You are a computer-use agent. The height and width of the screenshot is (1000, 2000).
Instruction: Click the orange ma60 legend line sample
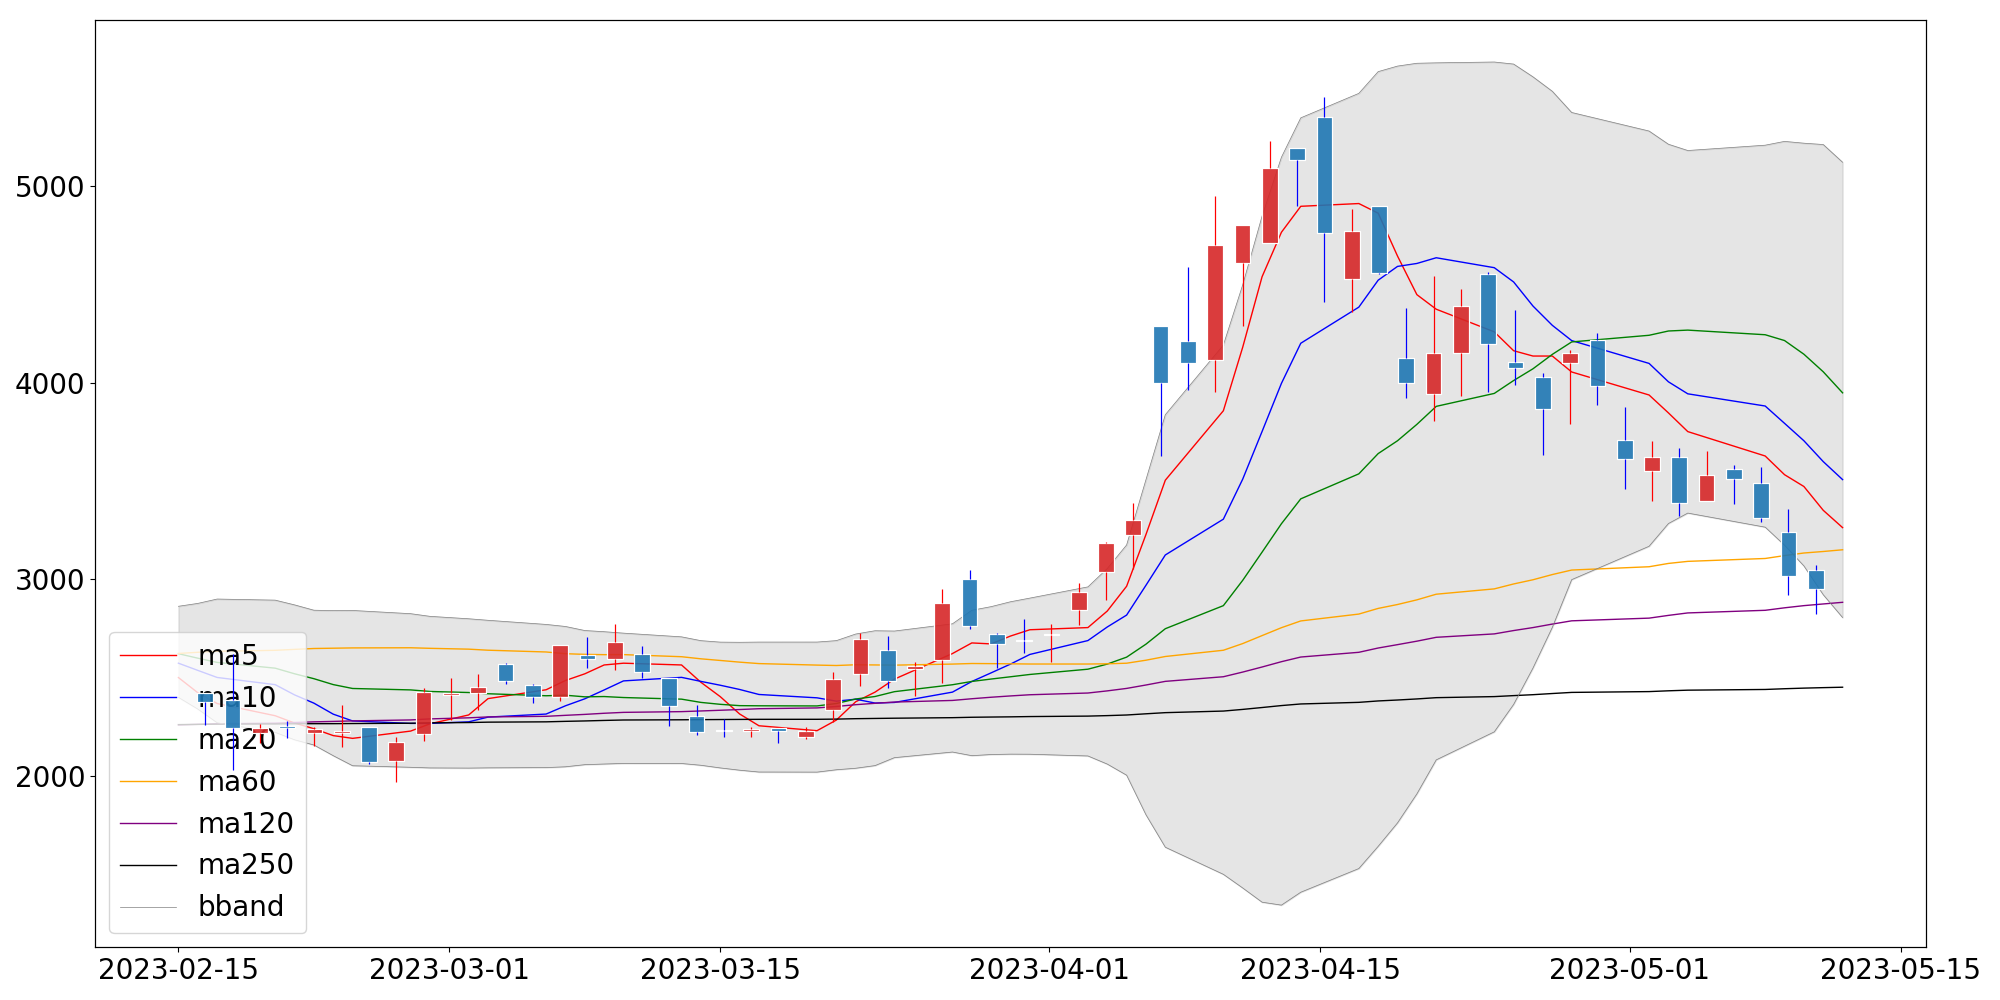[x=148, y=781]
